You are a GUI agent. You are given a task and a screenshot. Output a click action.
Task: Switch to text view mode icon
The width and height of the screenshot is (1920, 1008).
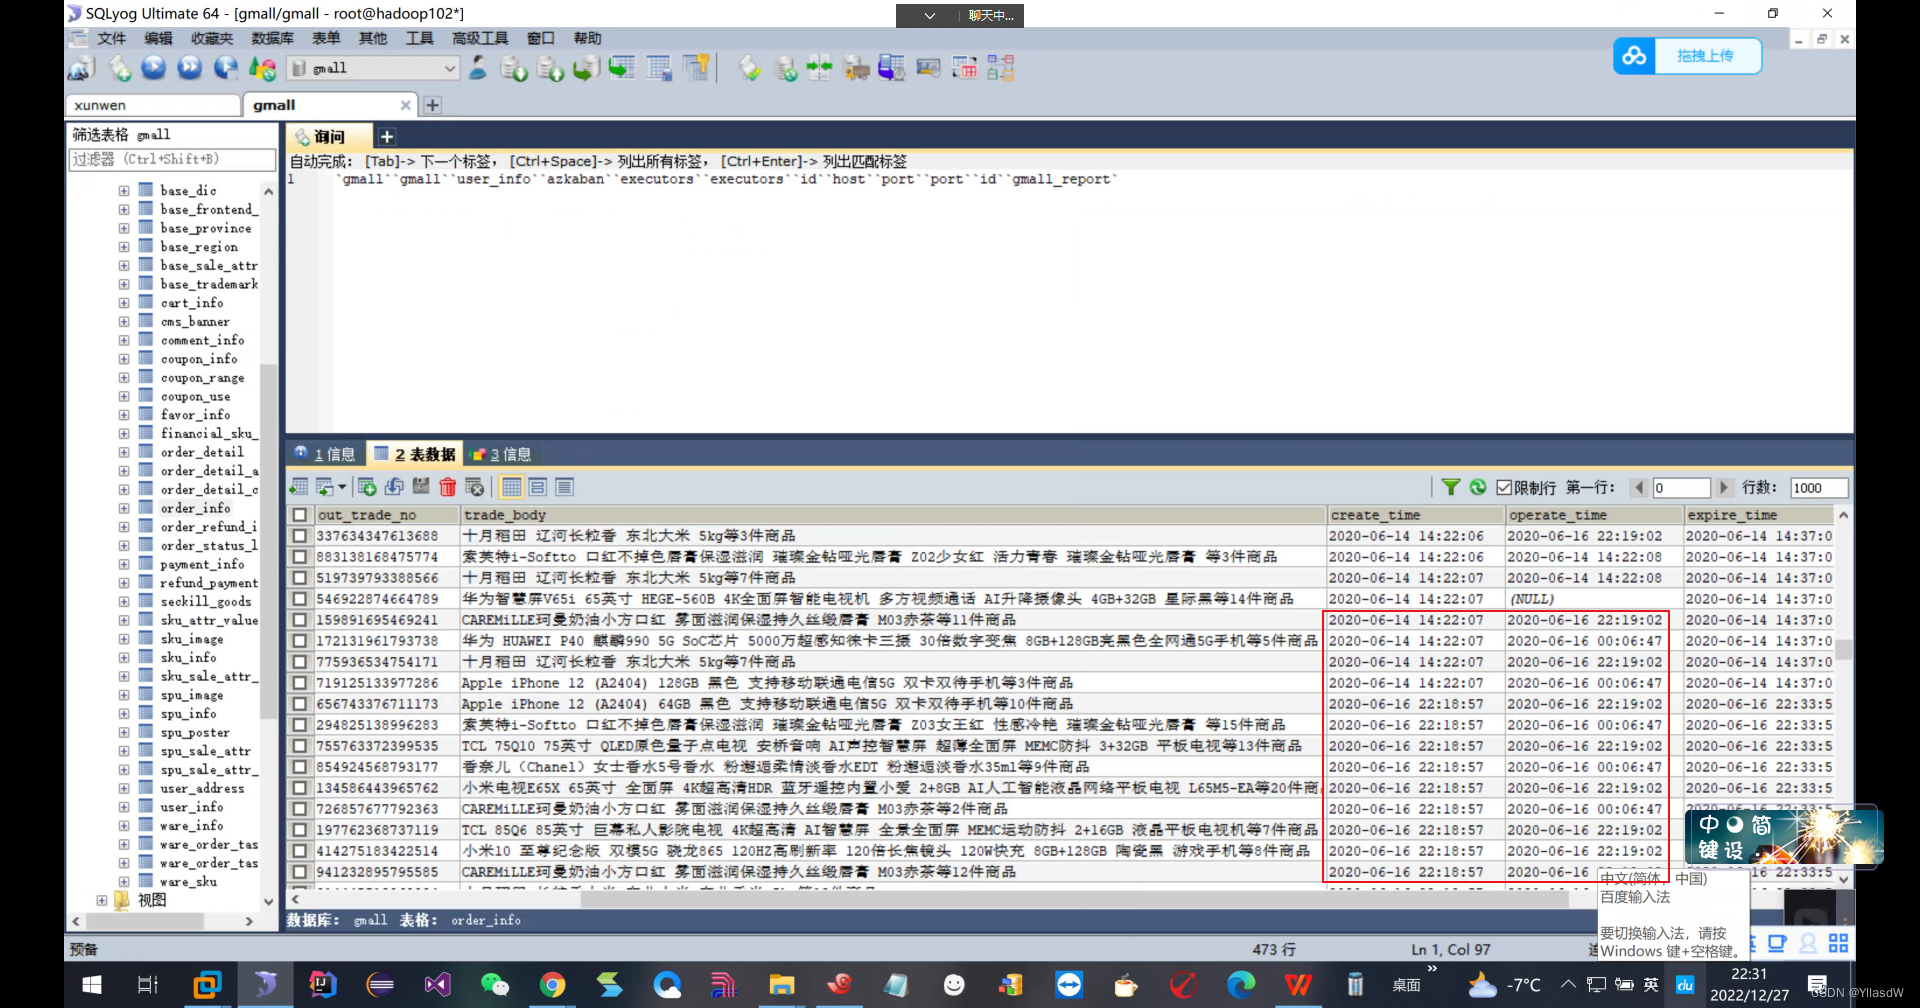click(565, 487)
